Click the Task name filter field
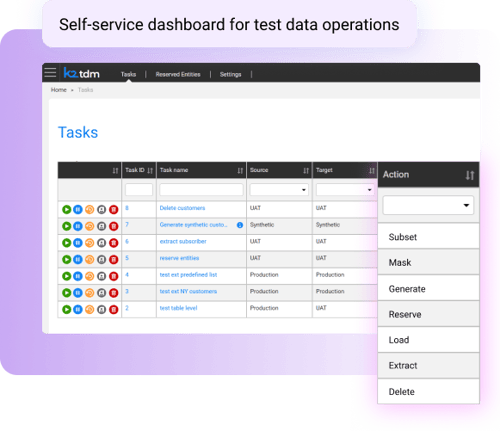Image resolution: width=500 pixels, height=431 pixels. [x=201, y=190]
